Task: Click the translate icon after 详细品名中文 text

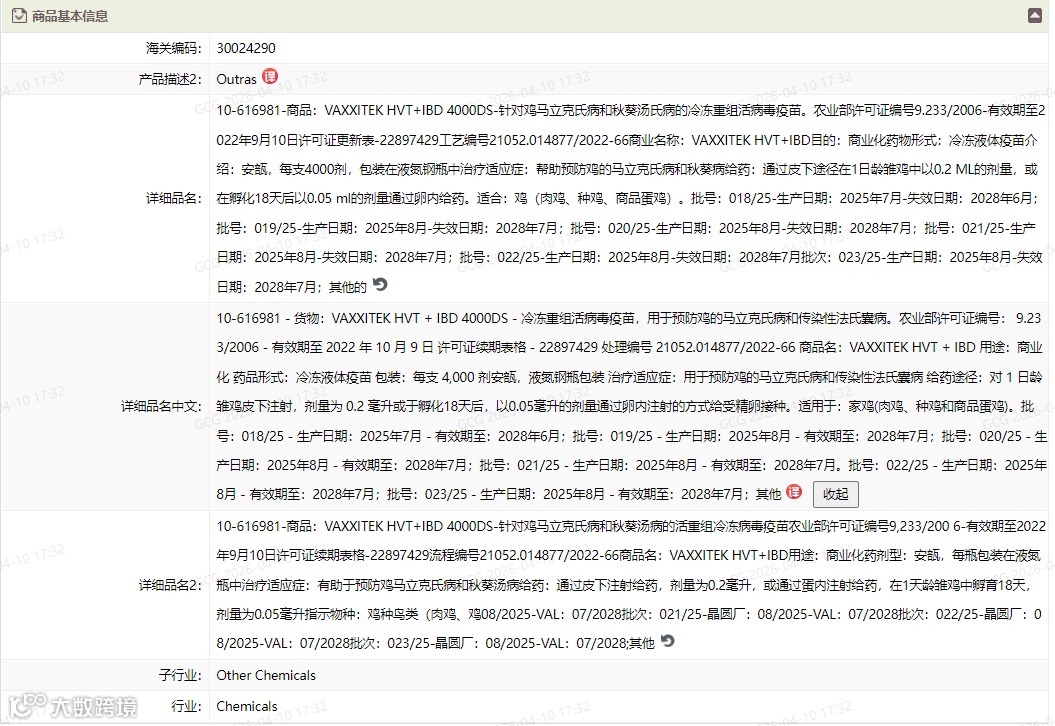Action: pos(794,492)
